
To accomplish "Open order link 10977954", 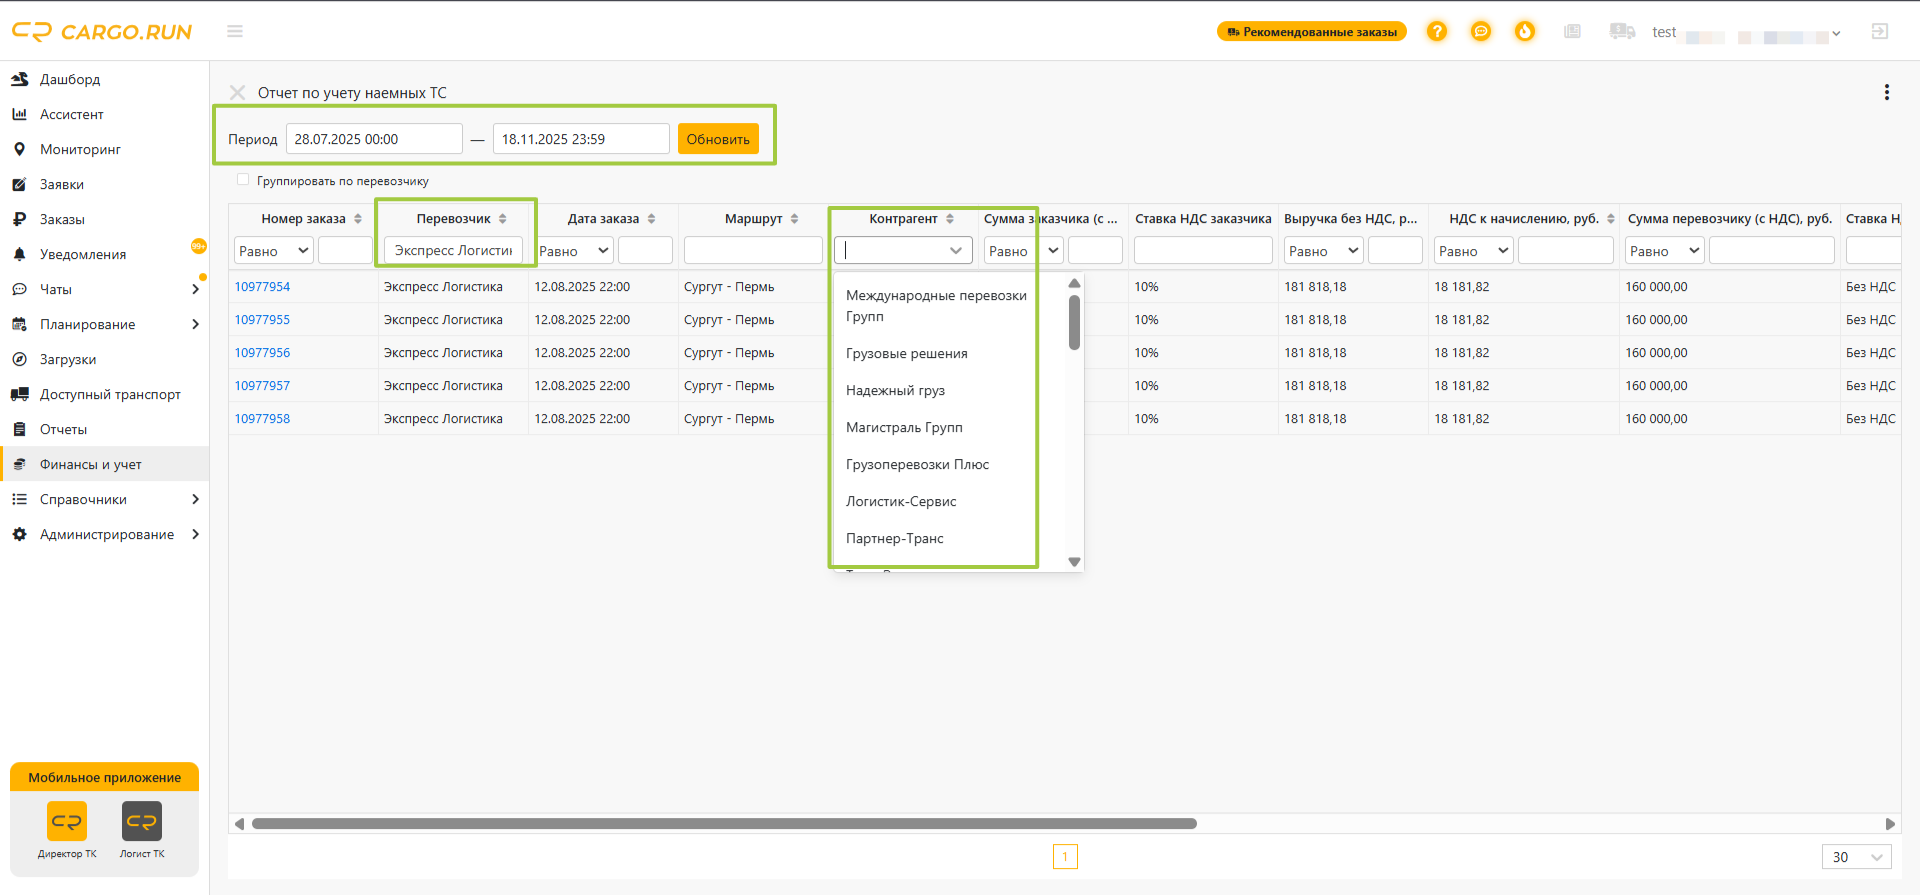I will (262, 287).
